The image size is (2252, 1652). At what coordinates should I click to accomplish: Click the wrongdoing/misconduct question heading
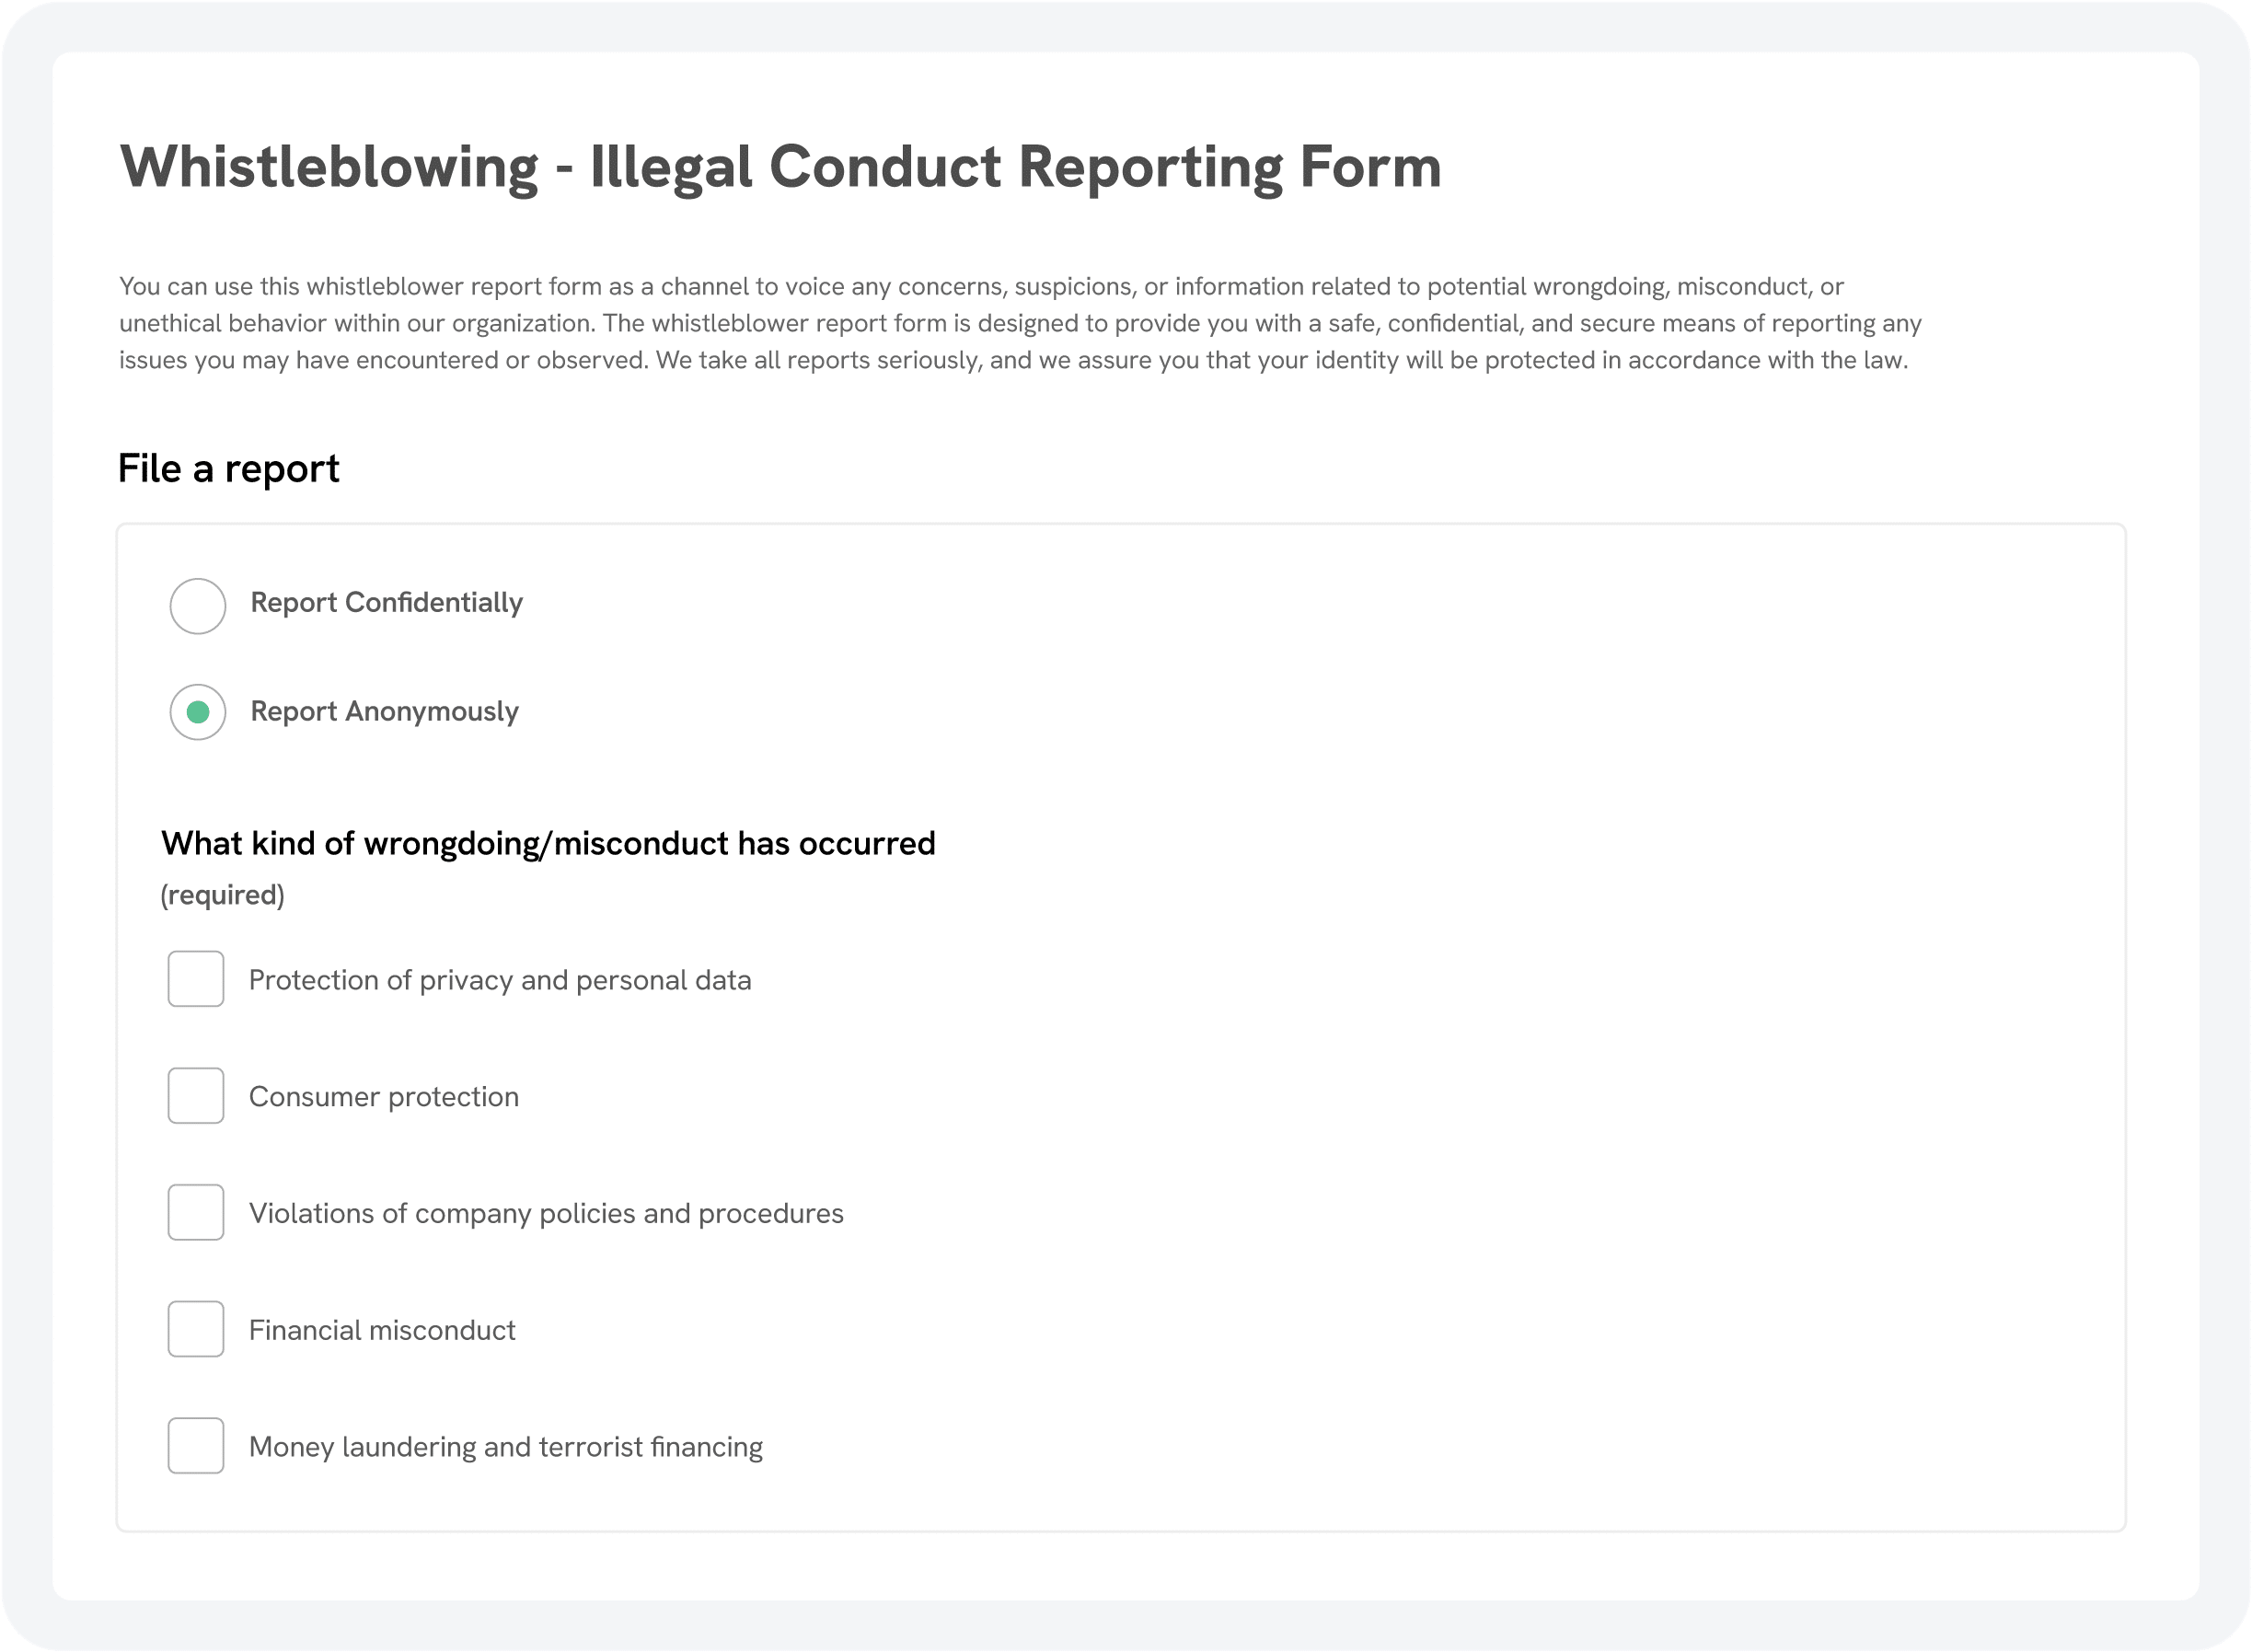click(548, 844)
